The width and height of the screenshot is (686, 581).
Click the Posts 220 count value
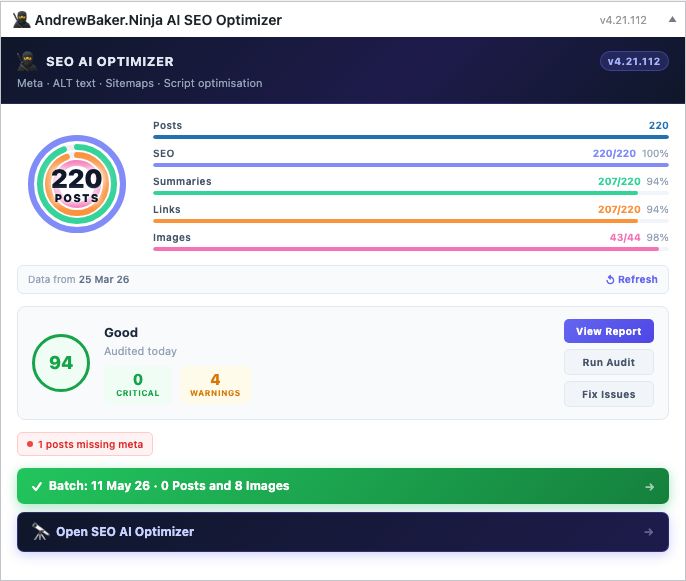point(658,126)
